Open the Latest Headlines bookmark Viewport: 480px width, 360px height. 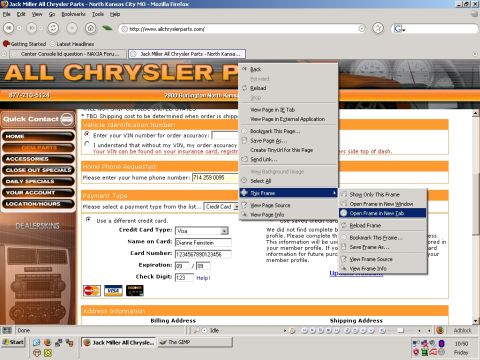[x=72, y=44]
